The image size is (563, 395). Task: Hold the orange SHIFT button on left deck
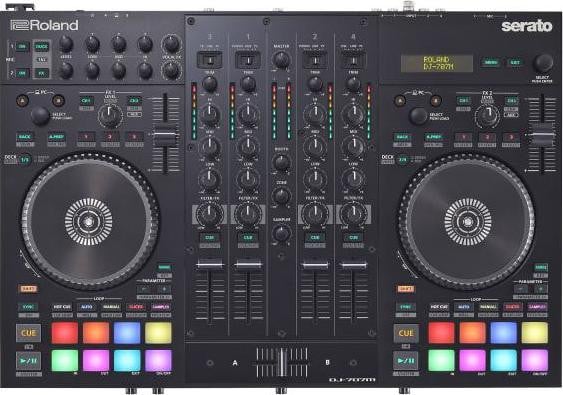point(28,289)
